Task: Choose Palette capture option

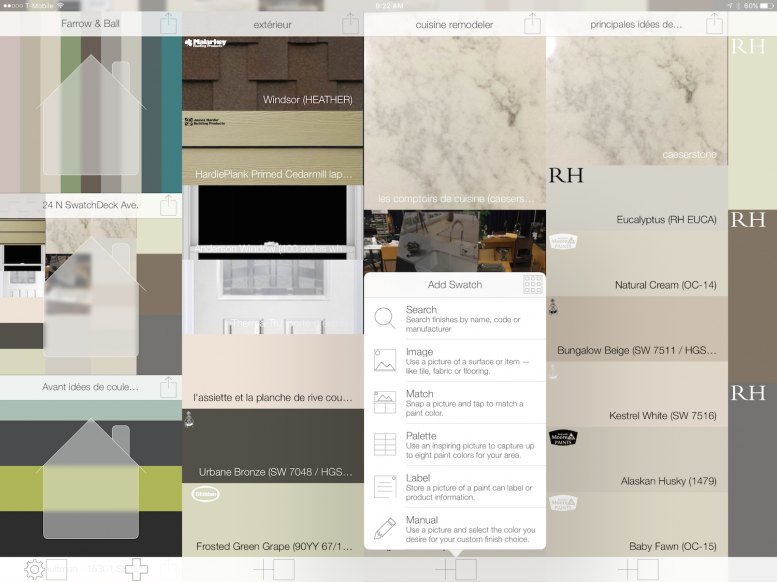Action: pyautogui.click(x=455, y=445)
